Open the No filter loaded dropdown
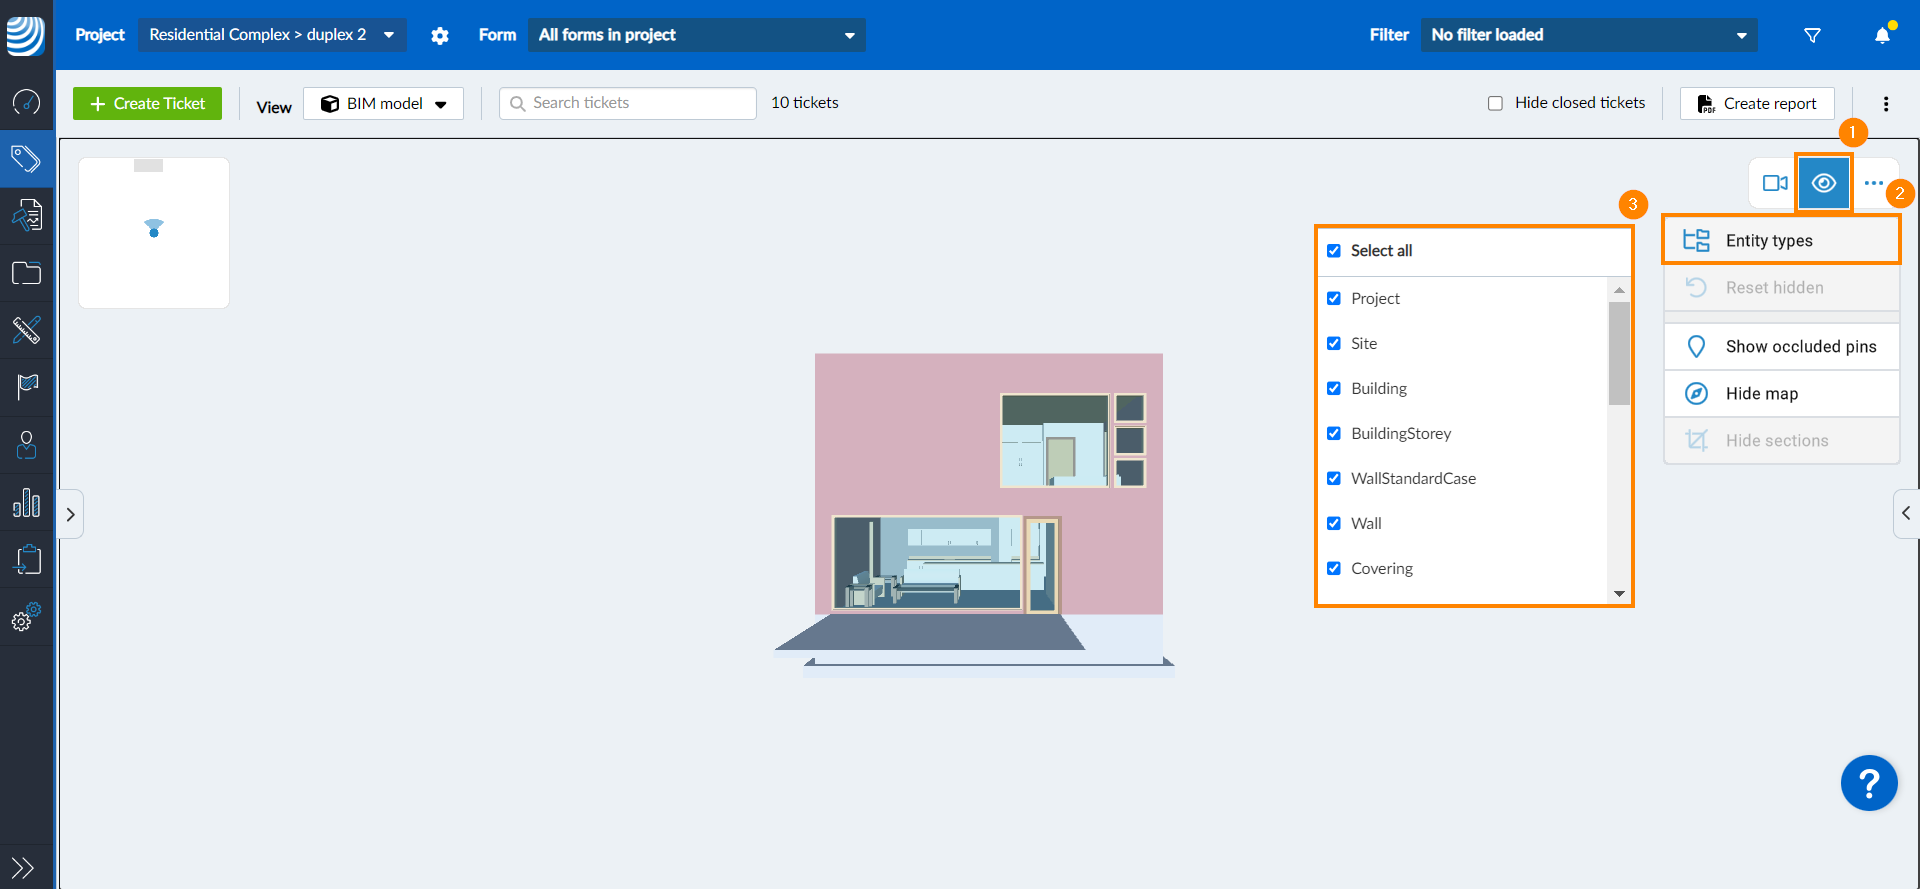 1588,35
